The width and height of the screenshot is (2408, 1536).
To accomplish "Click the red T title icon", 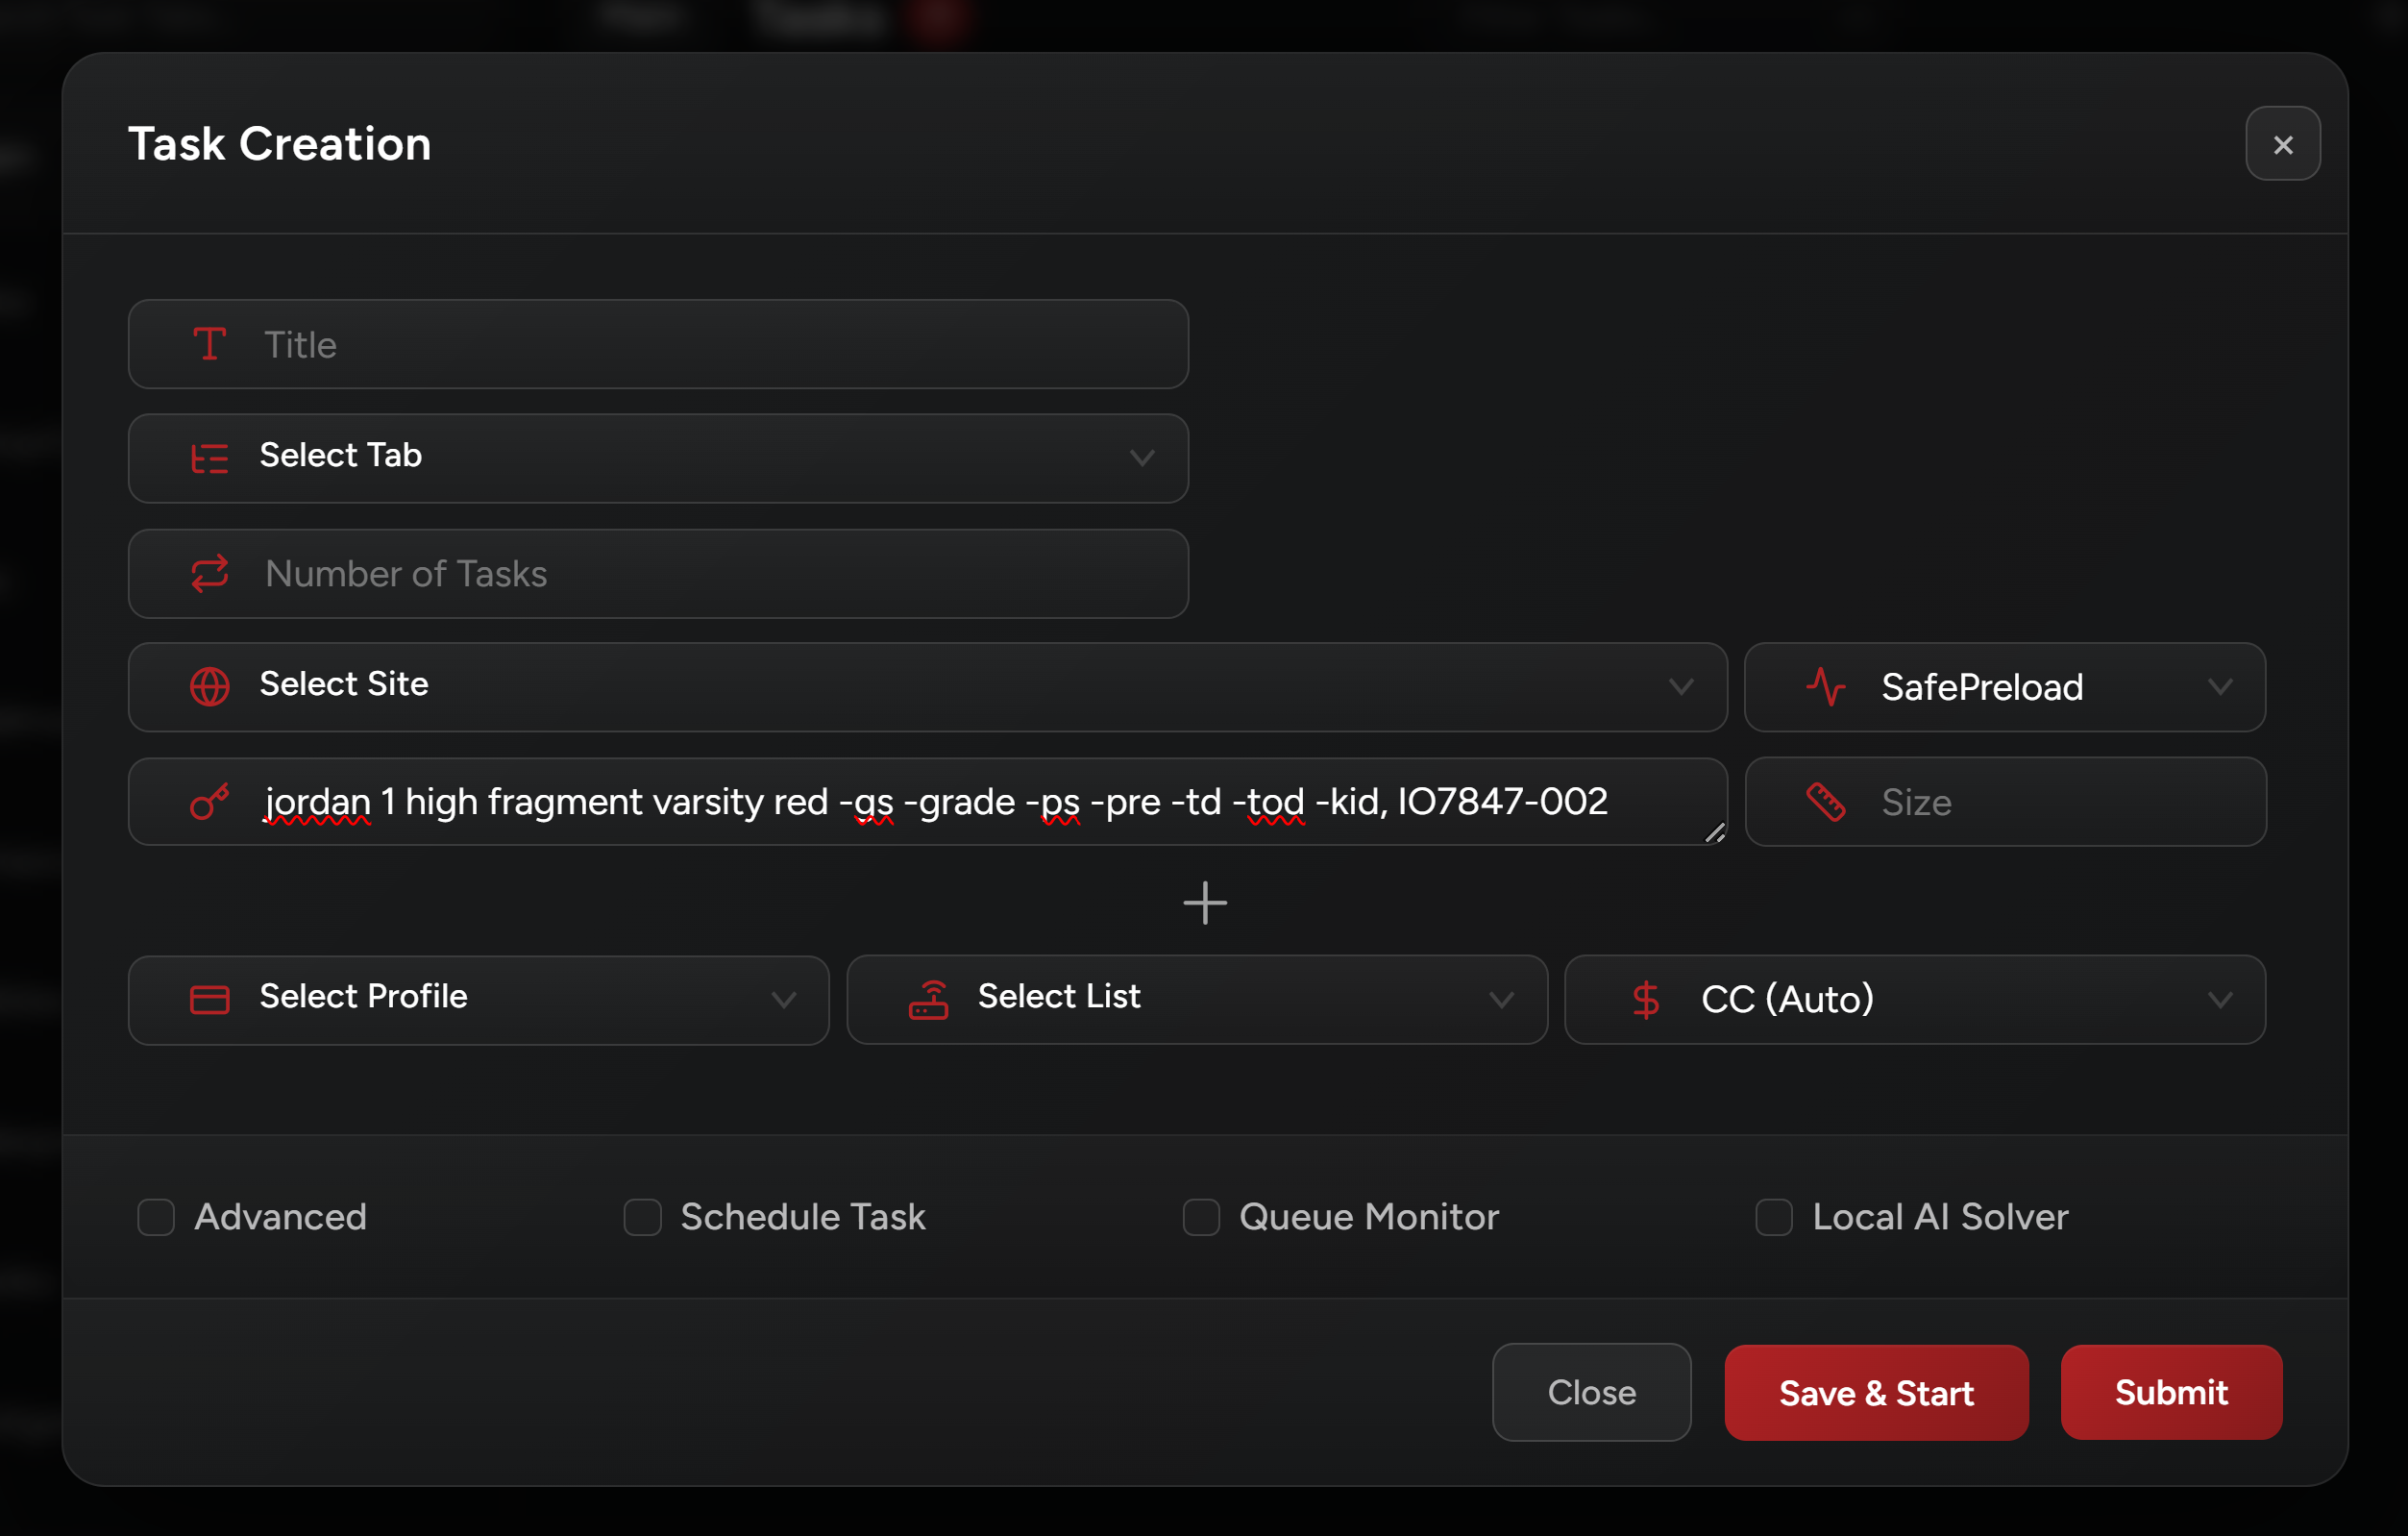I will (209, 345).
